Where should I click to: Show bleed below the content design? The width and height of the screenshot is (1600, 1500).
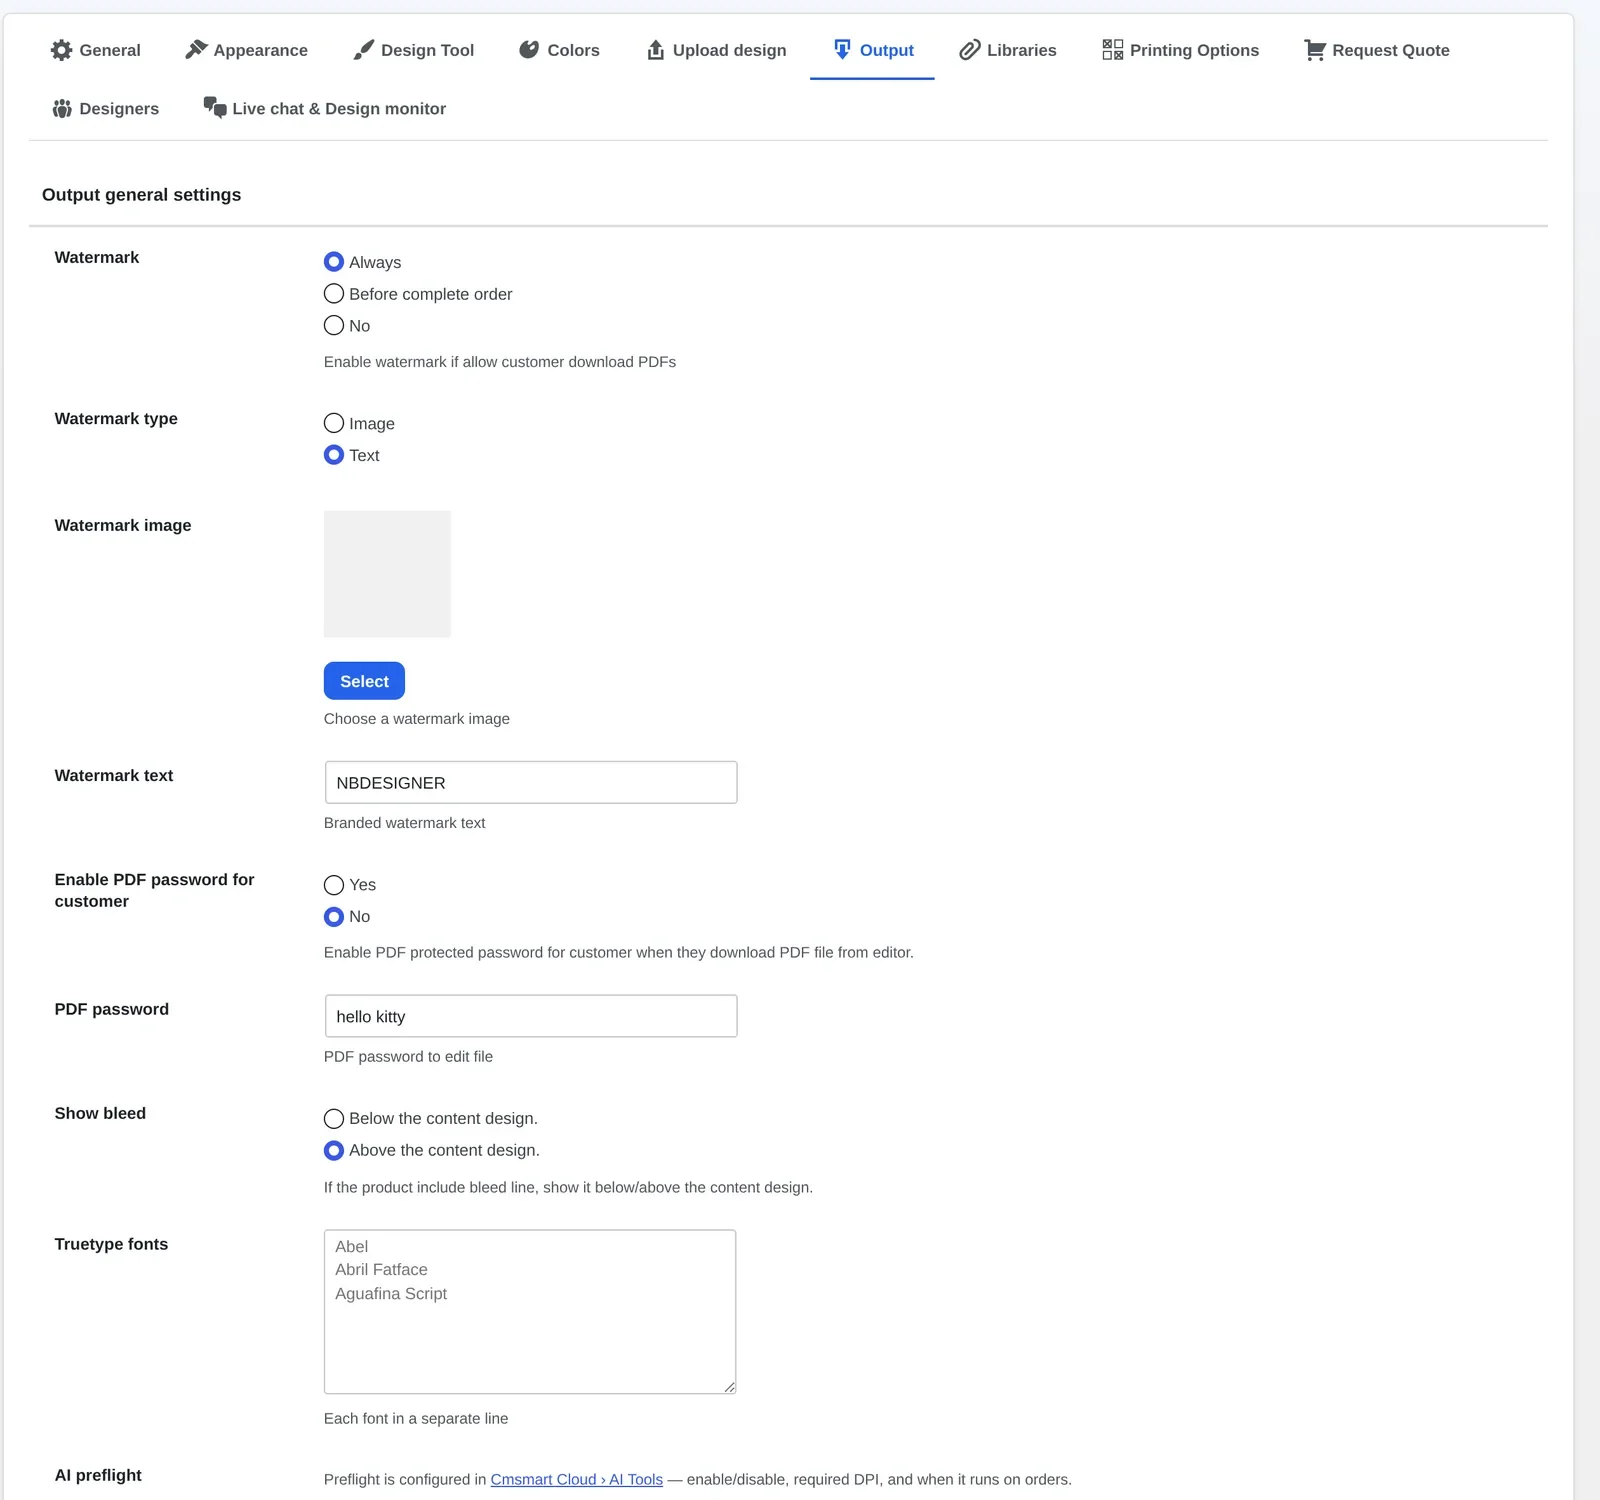tap(334, 1118)
